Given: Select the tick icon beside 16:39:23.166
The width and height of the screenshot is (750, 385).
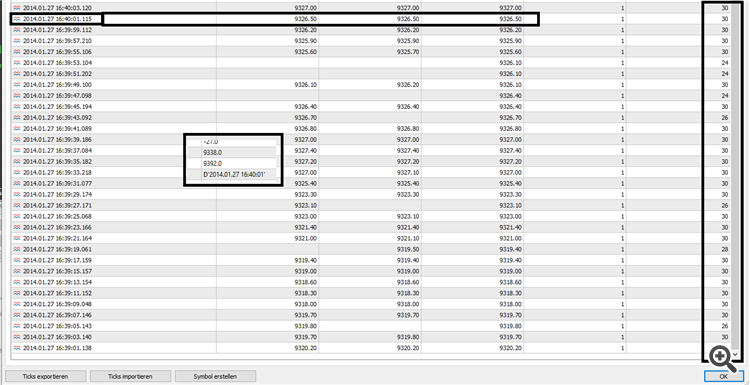Looking at the screenshot, I should pyautogui.click(x=18, y=228).
